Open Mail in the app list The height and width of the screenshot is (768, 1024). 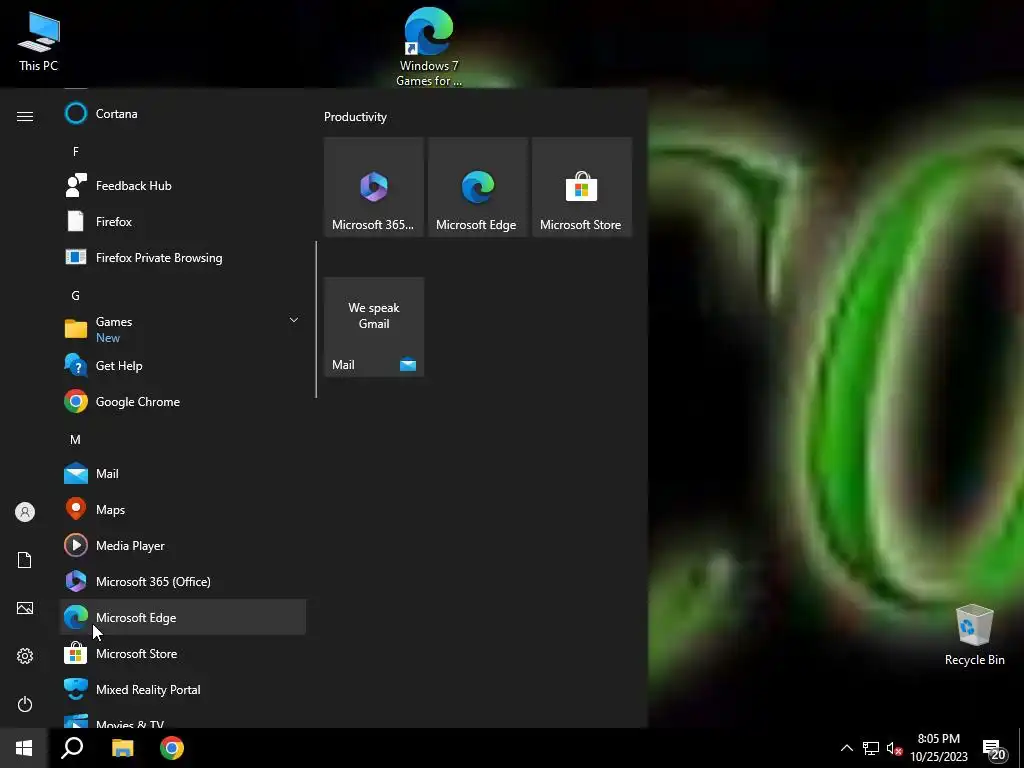click(183, 473)
